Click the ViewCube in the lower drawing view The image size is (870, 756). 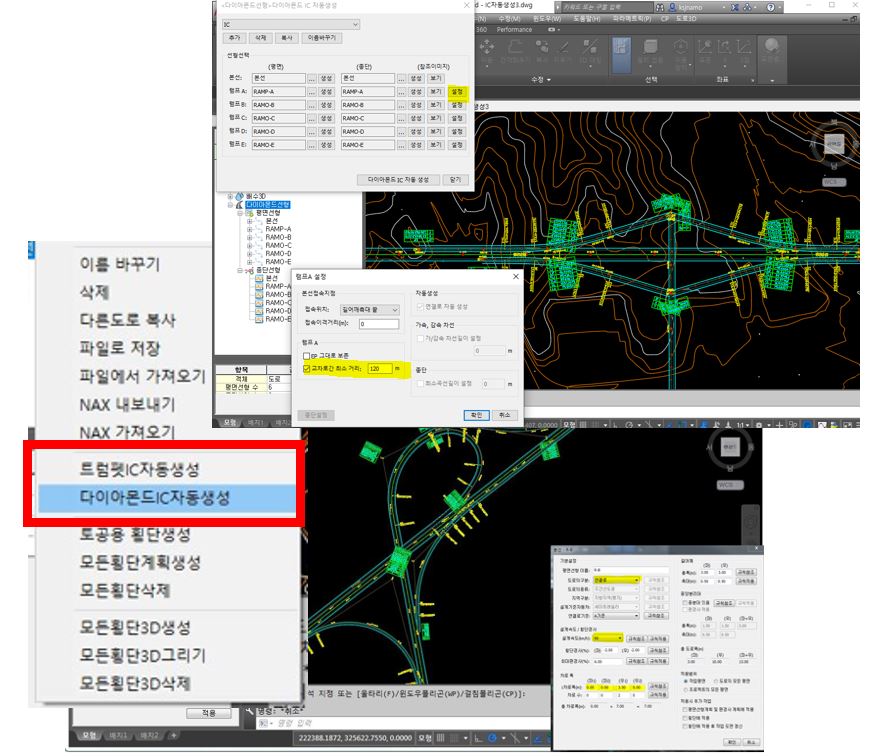tap(730, 447)
